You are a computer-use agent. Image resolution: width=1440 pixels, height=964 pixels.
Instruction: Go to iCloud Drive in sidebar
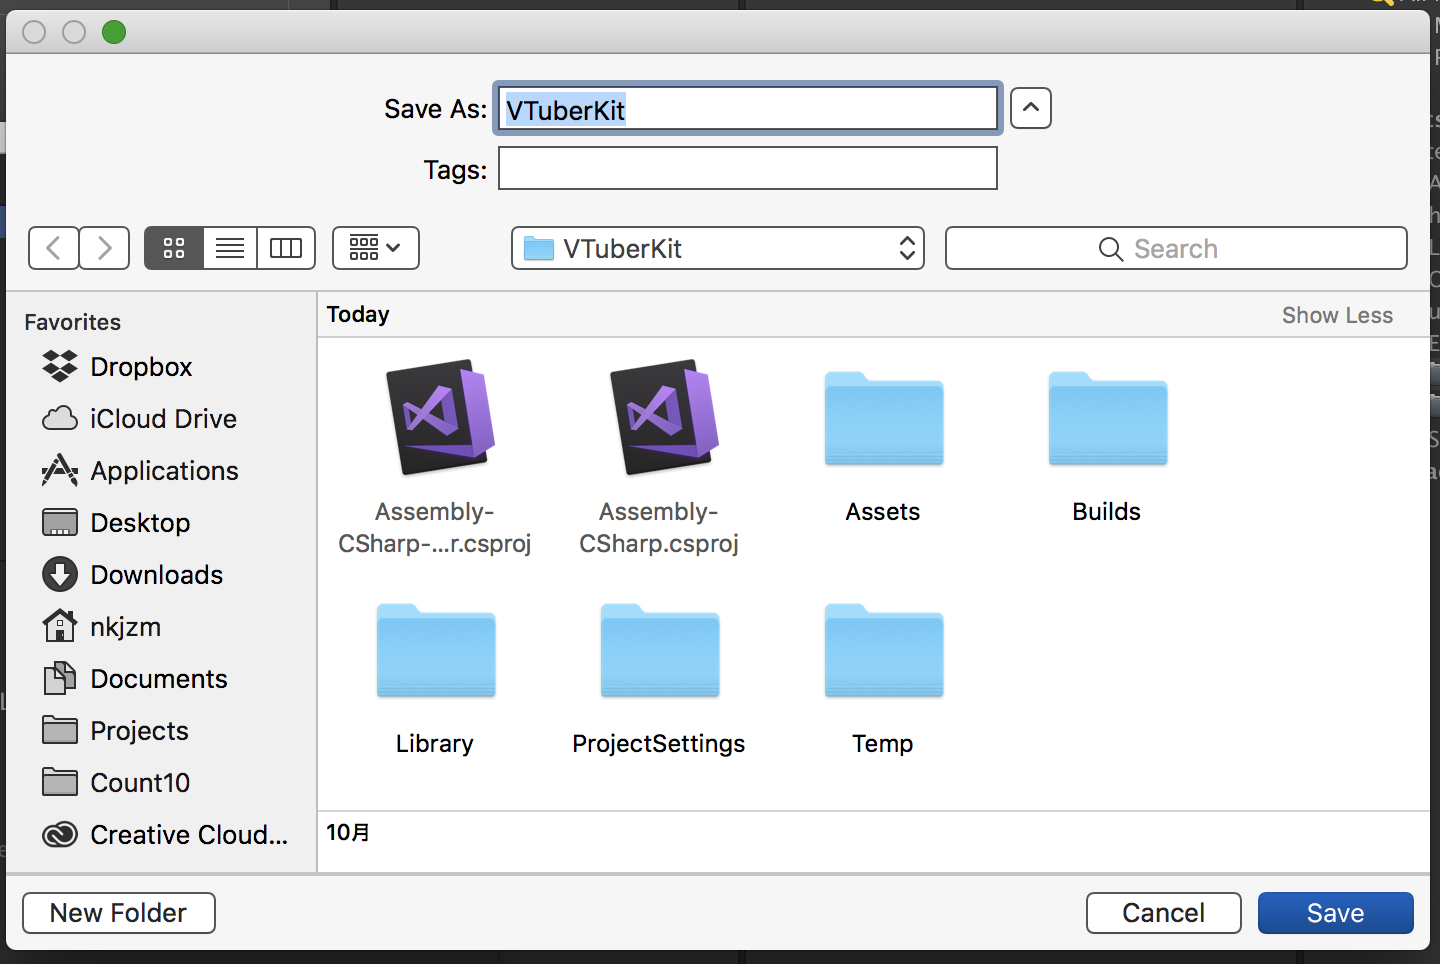point(139,419)
